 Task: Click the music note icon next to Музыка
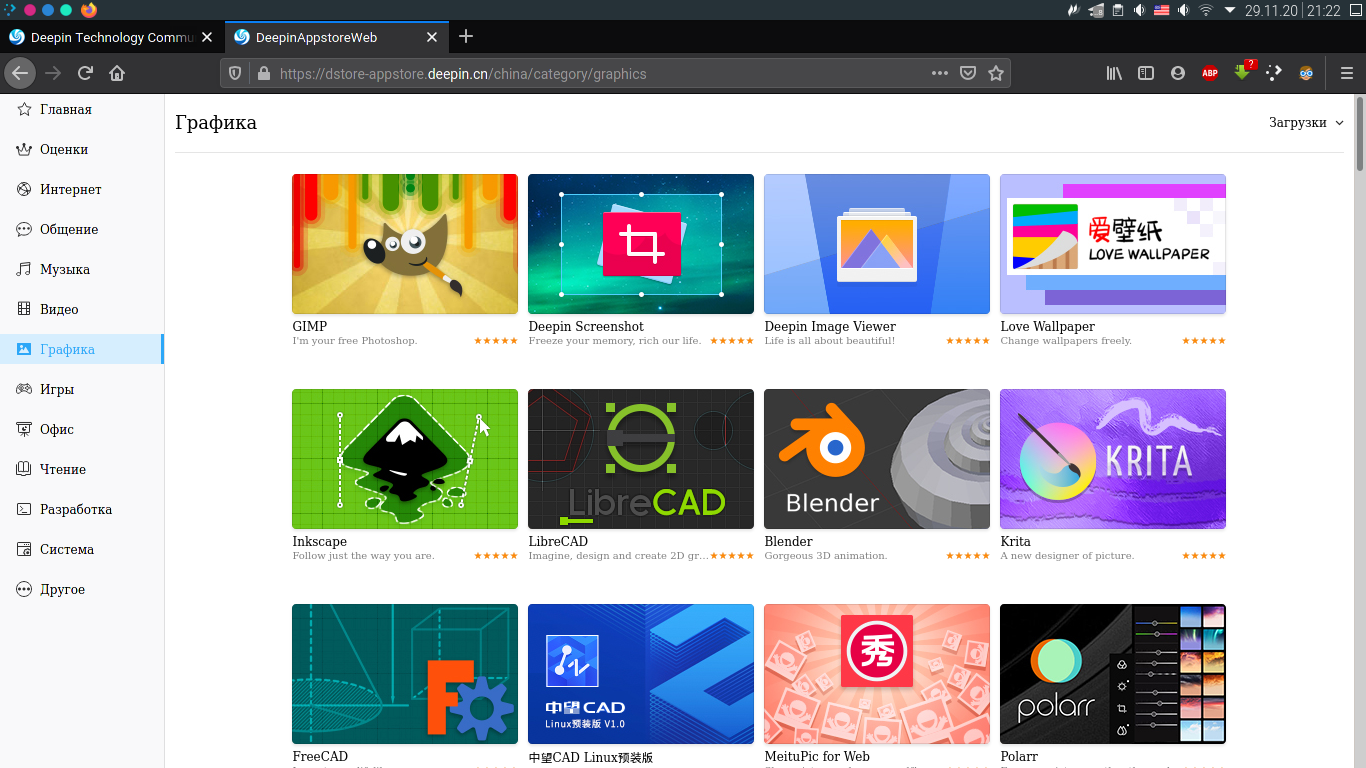click(x=24, y=269)
